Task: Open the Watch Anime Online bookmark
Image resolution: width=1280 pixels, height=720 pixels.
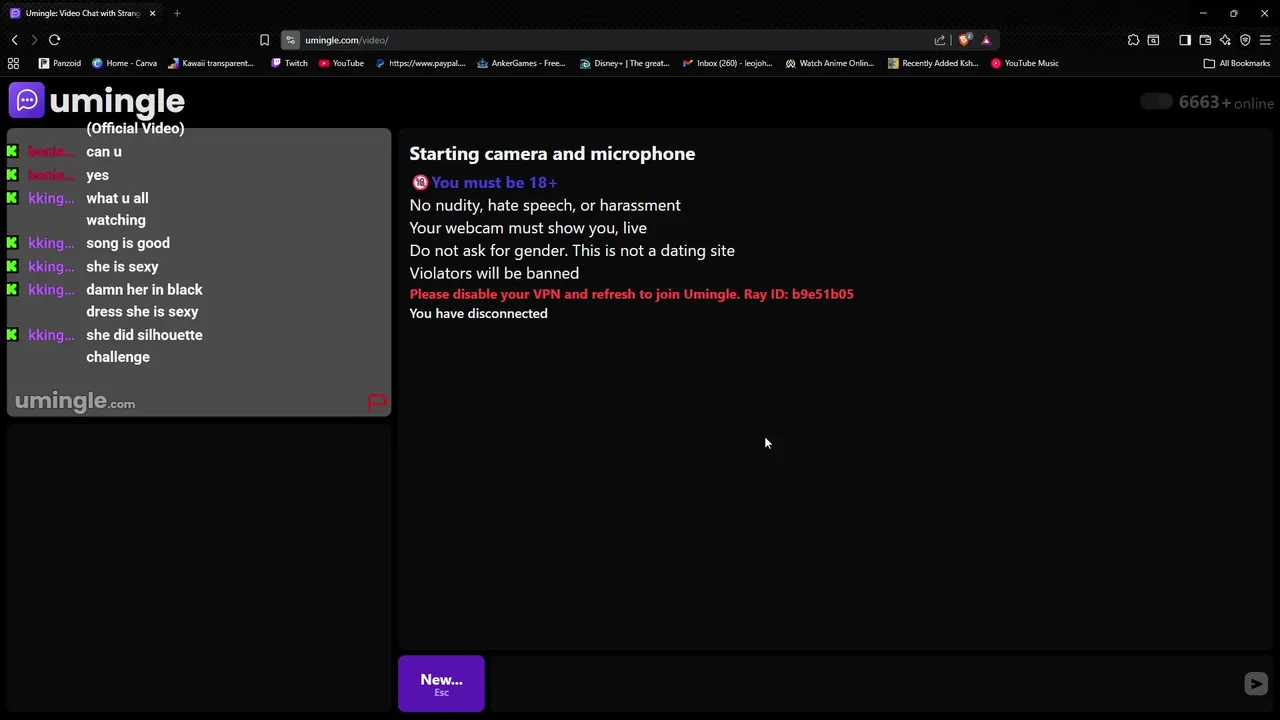Action: click(830, 63)
